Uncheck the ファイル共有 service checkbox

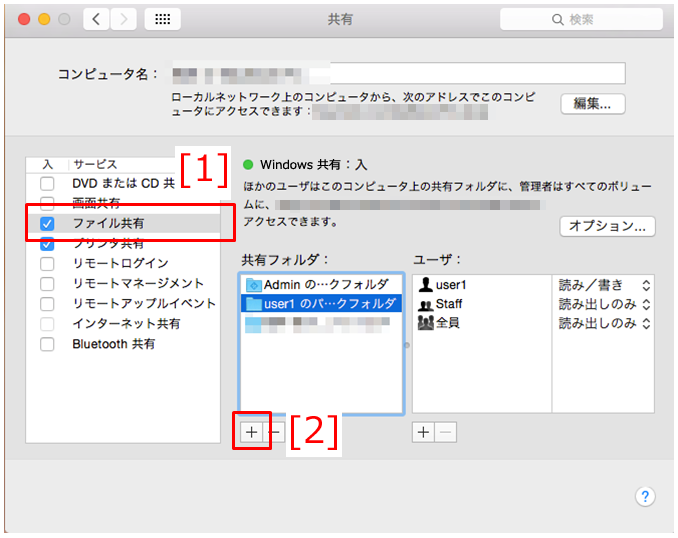(x=47, y=224)
